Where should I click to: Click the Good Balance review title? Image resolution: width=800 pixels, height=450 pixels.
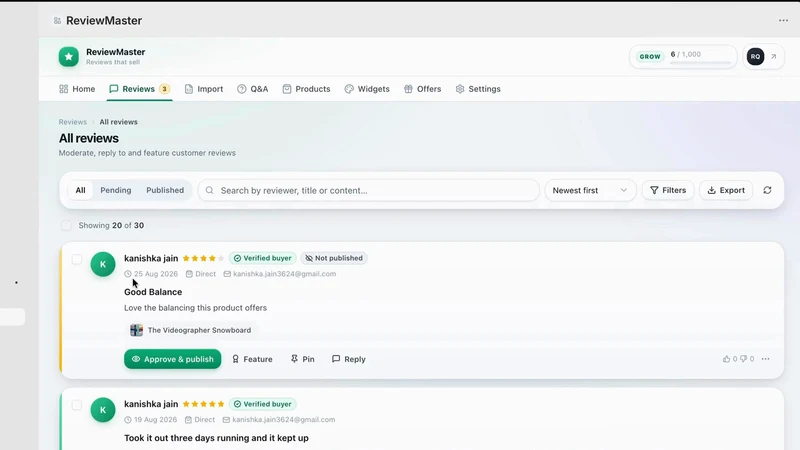pos(153,292)
